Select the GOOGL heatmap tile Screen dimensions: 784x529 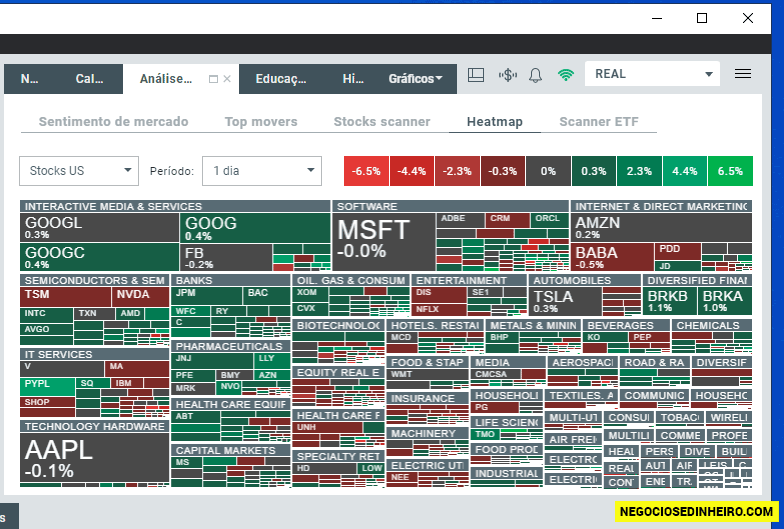click(x=100, y=228)
